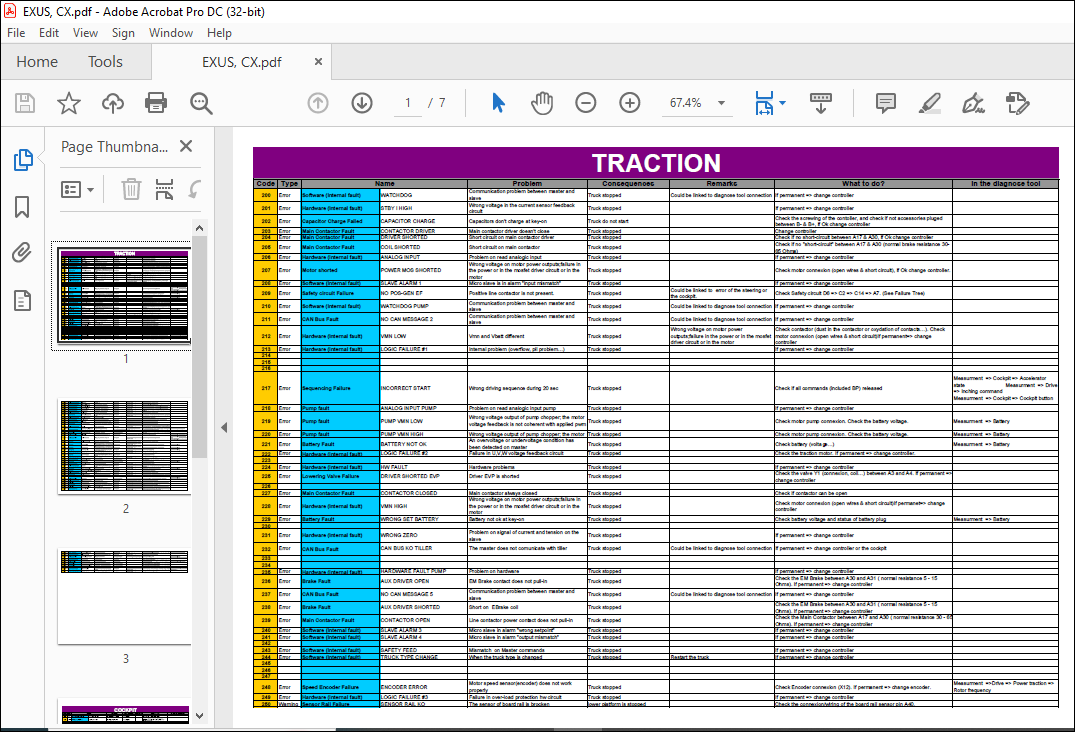Image resolution: width=1075 pixels, height=732 pixels.
Task: Click thumbnail scrollbar down arrow
Action: click(200, 716)
